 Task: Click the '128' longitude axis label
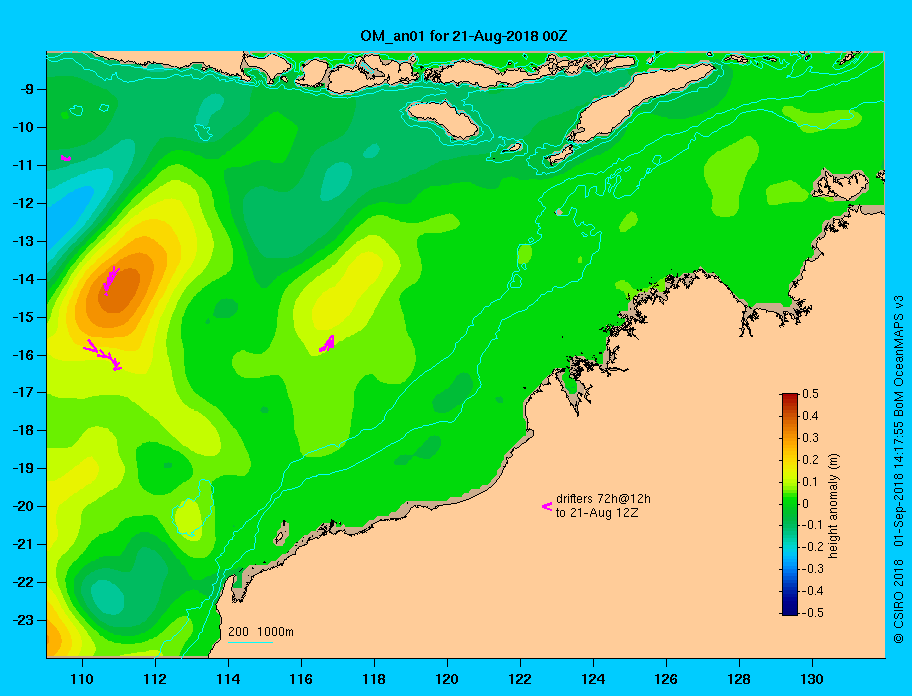tap(739, 679)
